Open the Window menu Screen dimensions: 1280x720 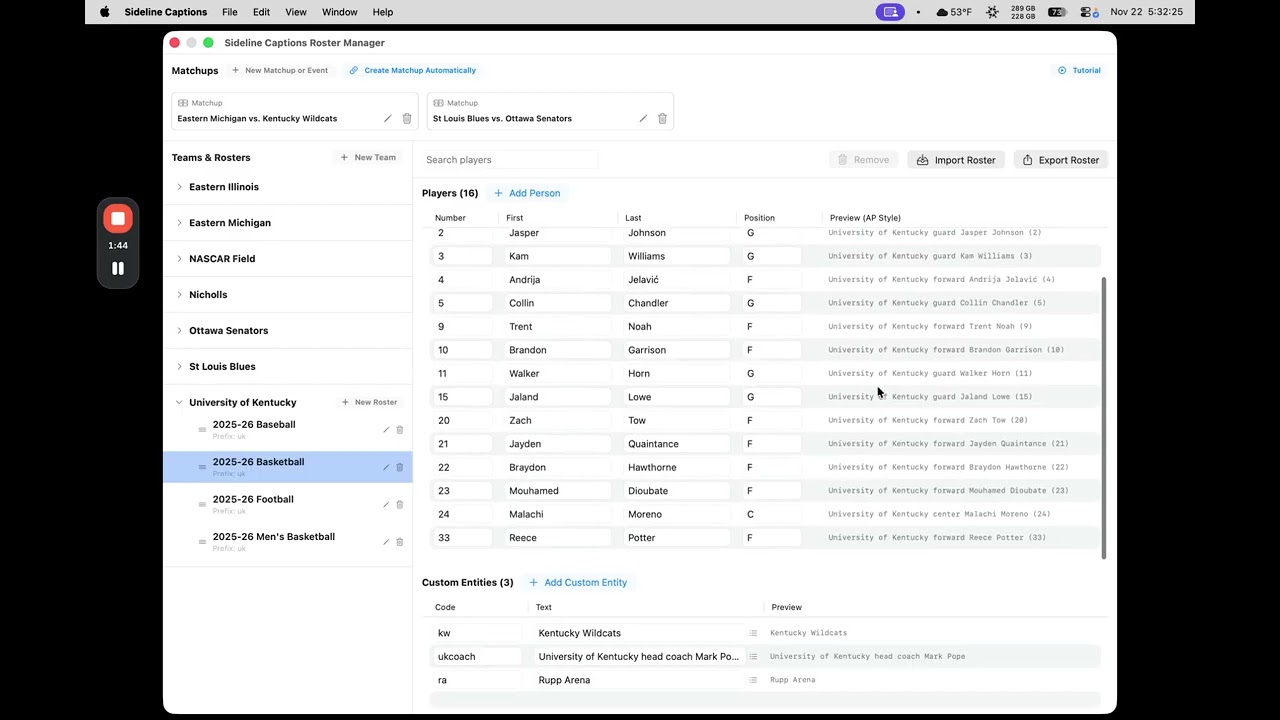pyautogui.click(x=340, y=12)
